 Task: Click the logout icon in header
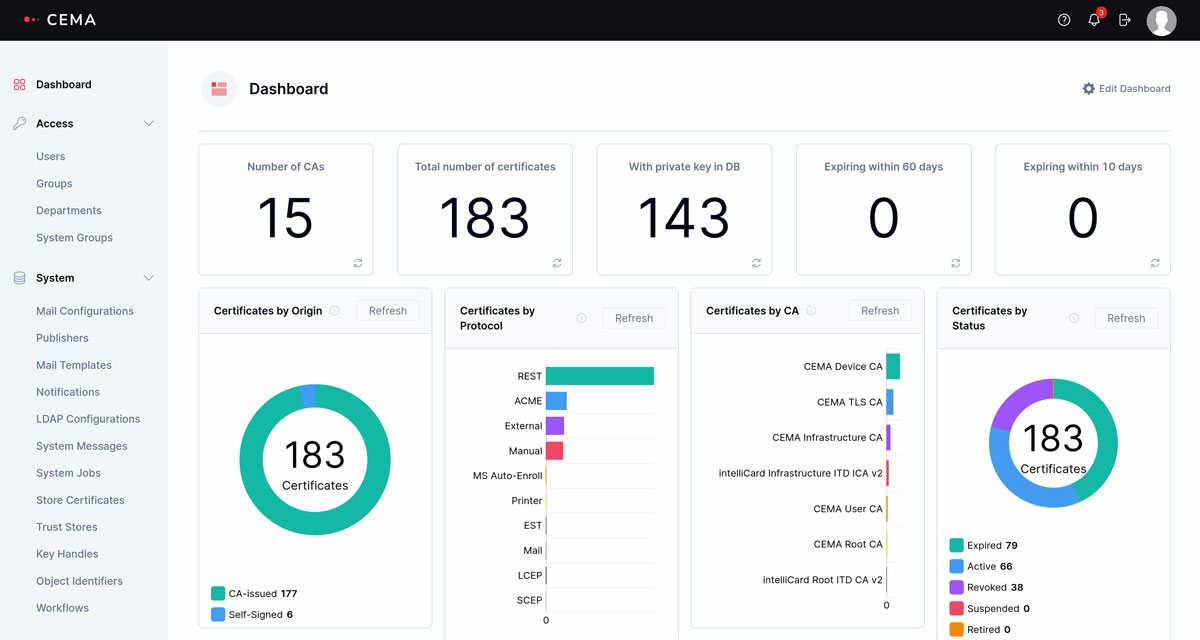point(1125,20)
